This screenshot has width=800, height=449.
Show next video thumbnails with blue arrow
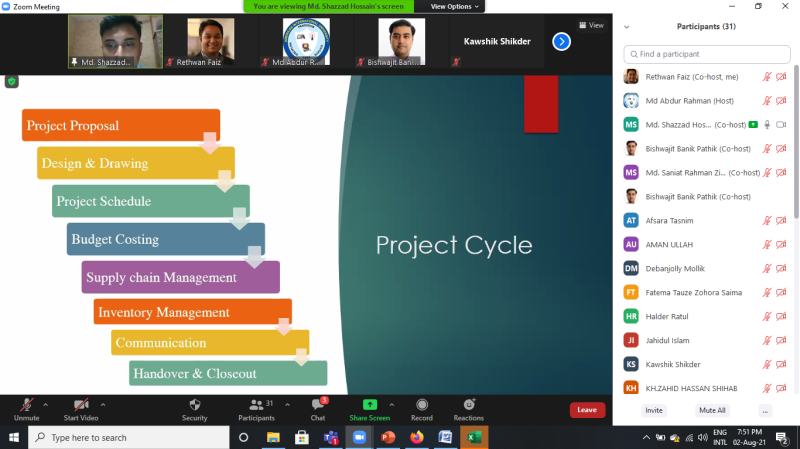point(561,41)
